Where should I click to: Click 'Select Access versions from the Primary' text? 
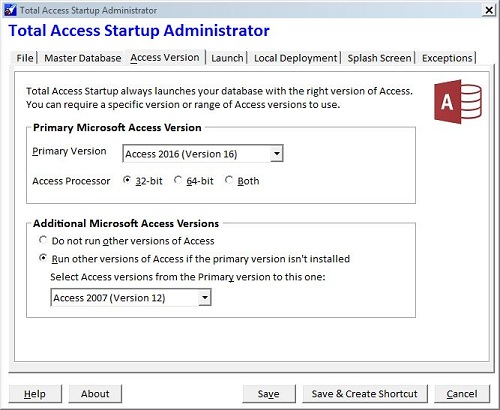click(188, 277)
